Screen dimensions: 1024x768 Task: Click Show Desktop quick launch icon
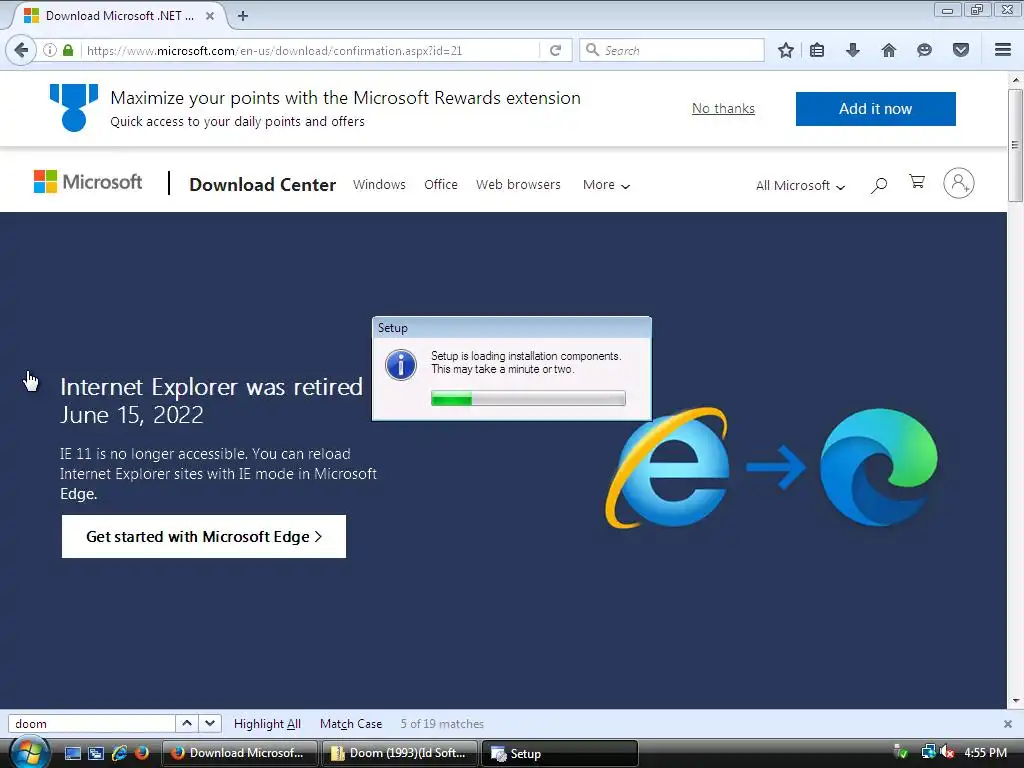(72, 753)
